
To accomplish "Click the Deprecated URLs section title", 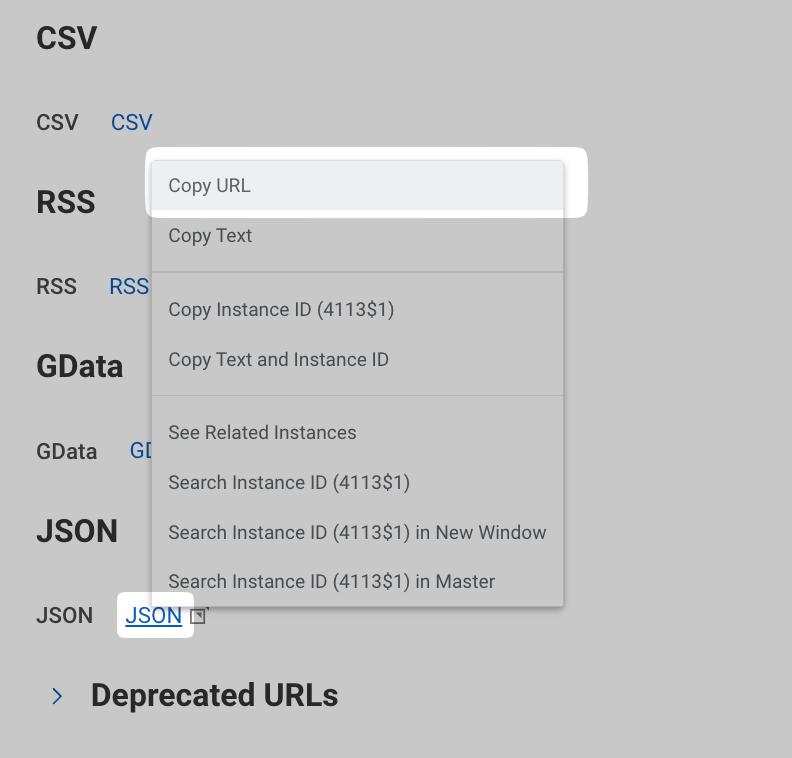I will pyautogui.click(x=214, y=695).
